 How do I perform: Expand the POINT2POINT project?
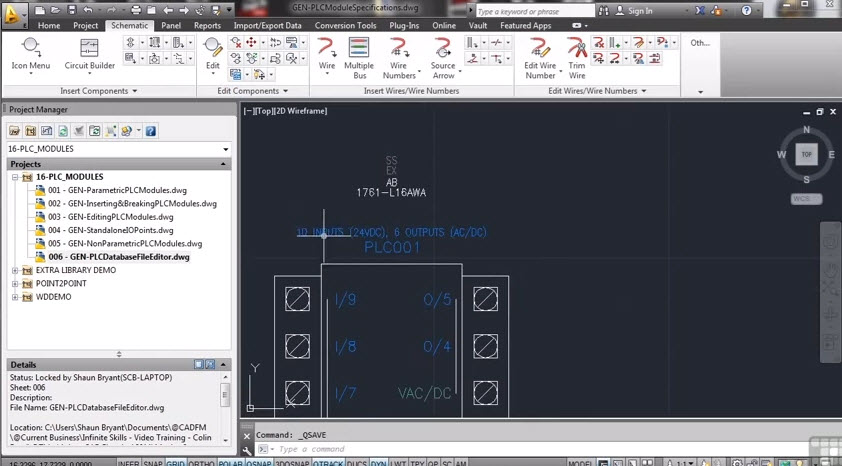point(15,283)
